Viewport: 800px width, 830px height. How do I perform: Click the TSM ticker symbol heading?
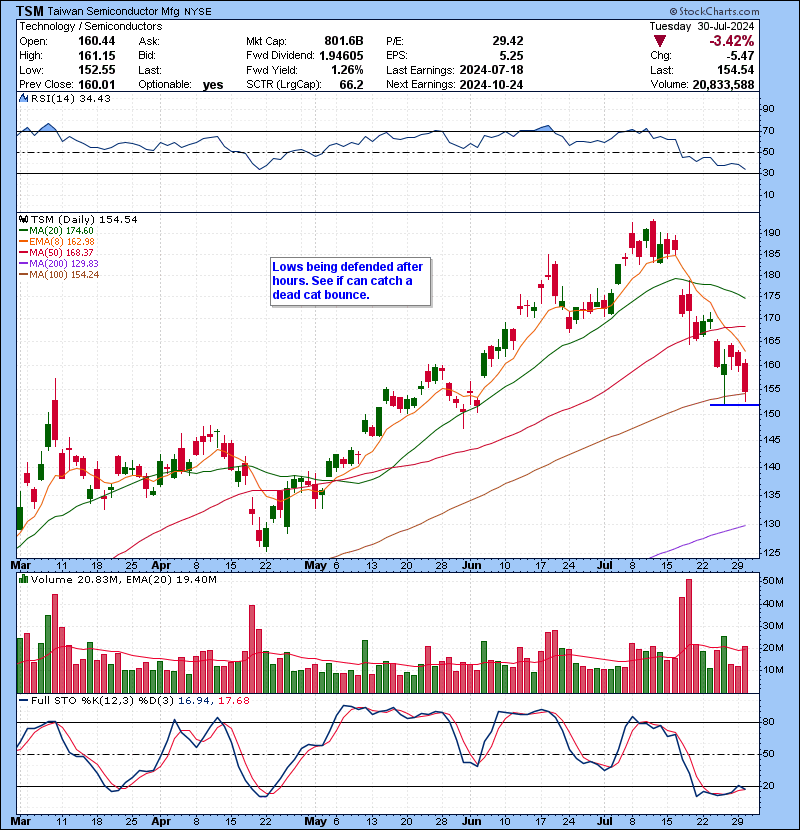point(29,10)
